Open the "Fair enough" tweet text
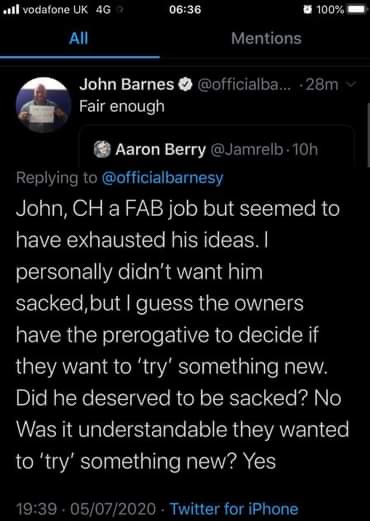 click(122, 106)
